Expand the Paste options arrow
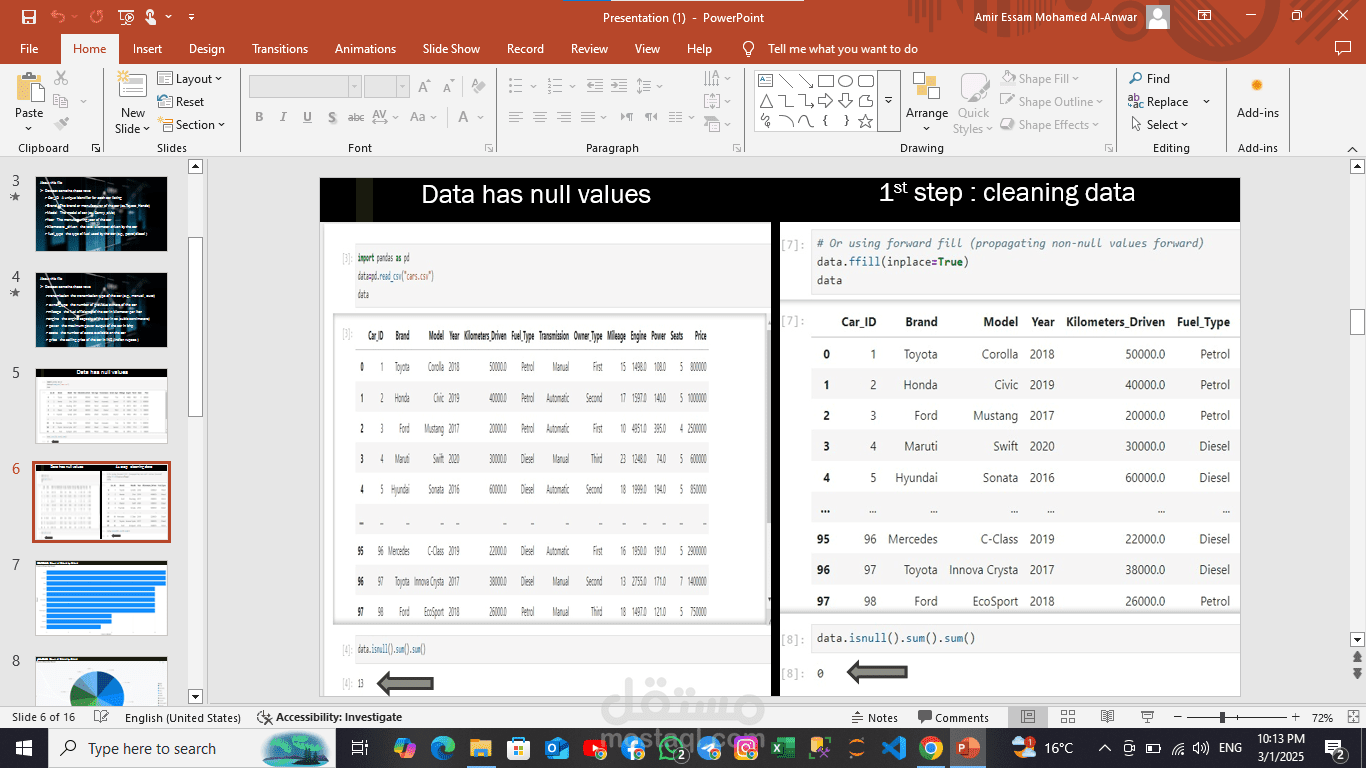This screenshot has width=1366, height=768. [x=29, y=129]
